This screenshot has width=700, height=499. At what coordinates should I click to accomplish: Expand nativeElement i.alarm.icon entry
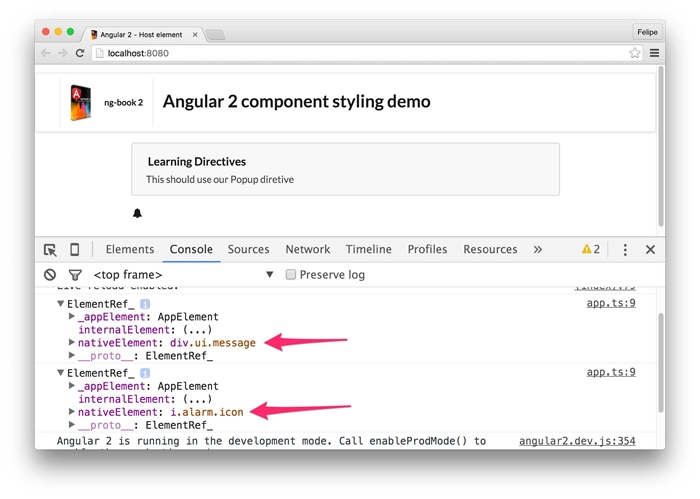pyautogui.click(x=72, y=411)
